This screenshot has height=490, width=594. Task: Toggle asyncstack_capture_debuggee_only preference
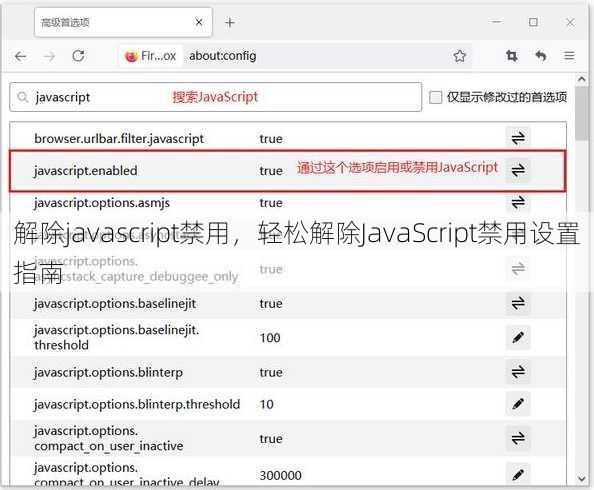(518, 269)
